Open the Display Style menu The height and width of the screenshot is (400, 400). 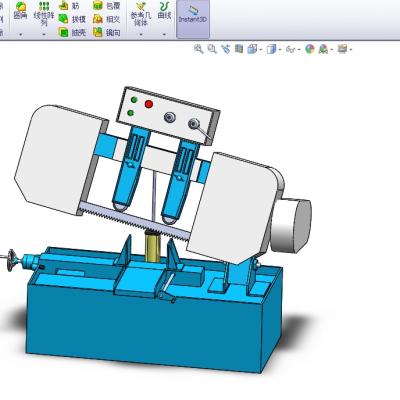pyautogui.click(x=272, y=49)
